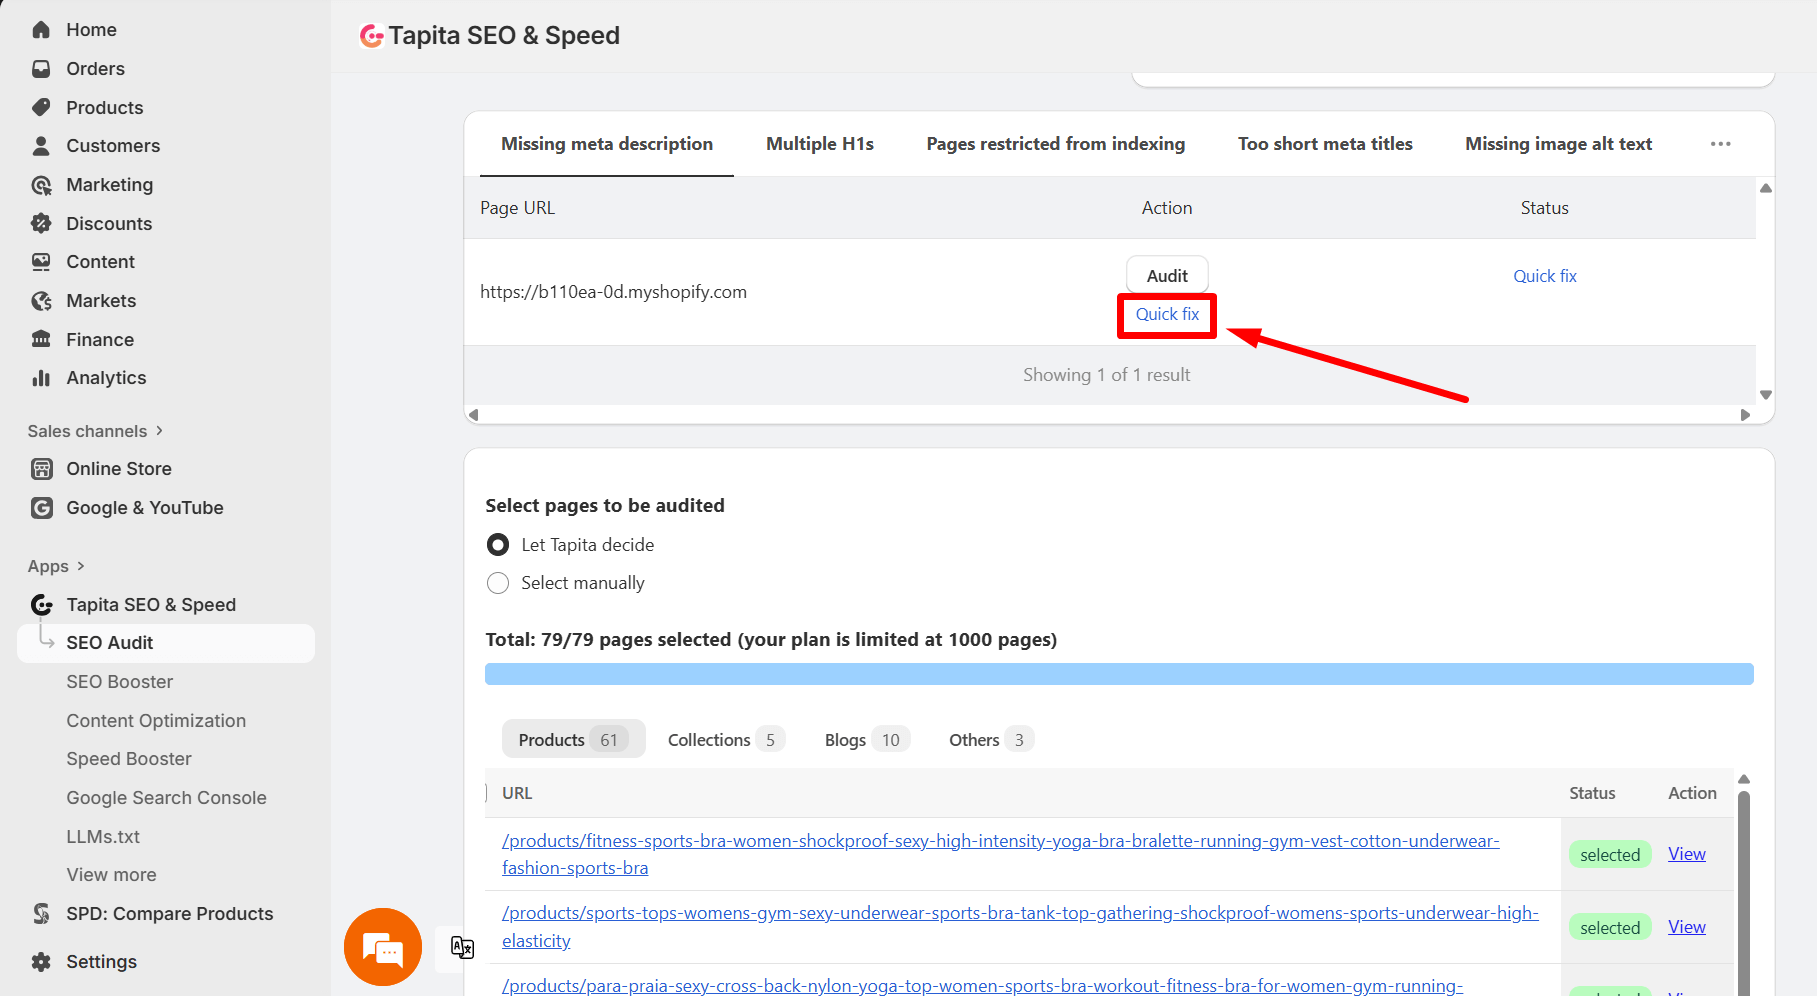The image size is (1817, 996).
Task: Click the Total 79/79 pages selected text
Action: [771, 640]
